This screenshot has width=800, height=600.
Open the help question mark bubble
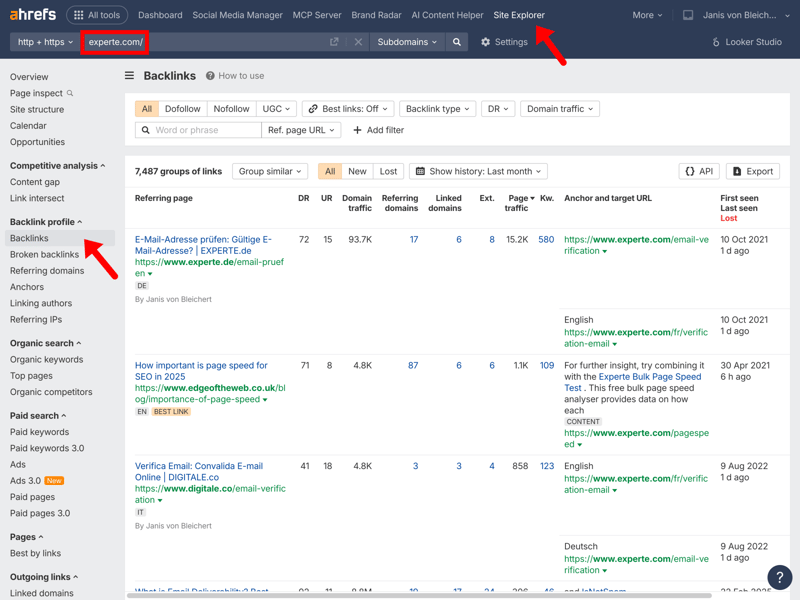(779, 577)
